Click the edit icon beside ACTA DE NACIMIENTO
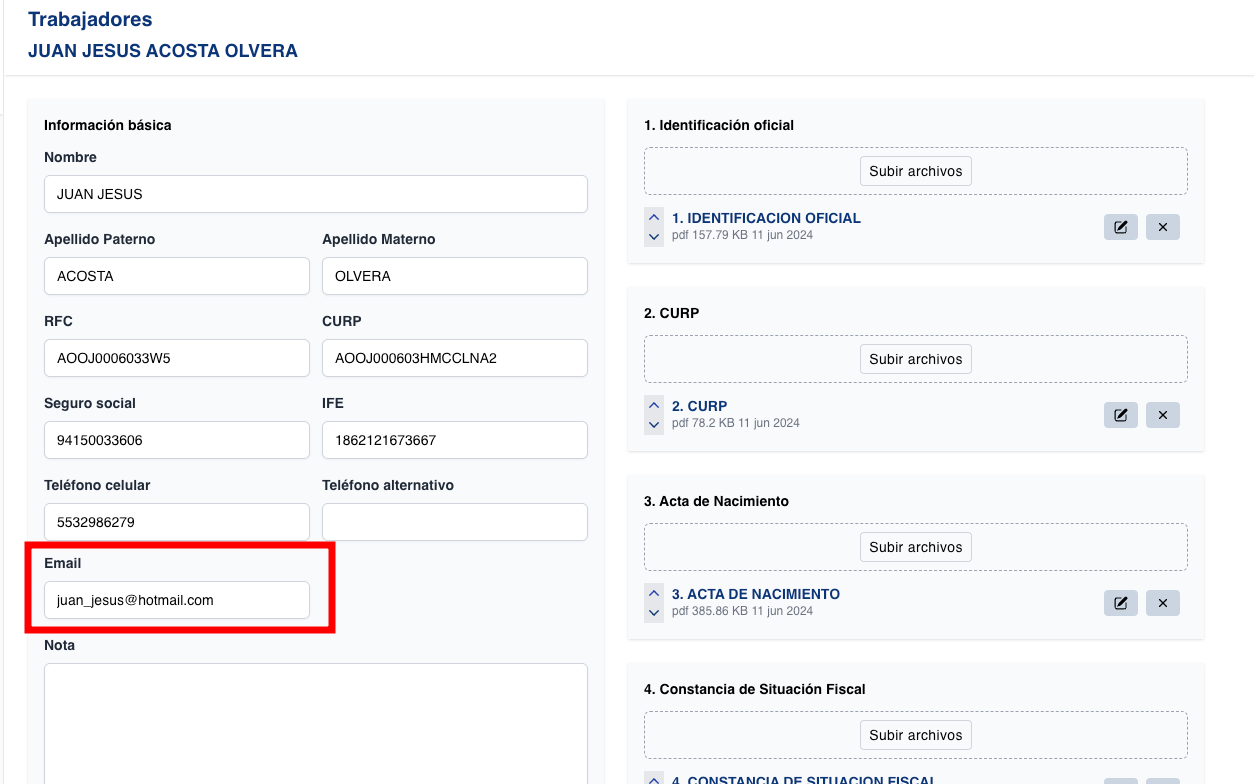1254x784 pixels. coord(1120,603)
